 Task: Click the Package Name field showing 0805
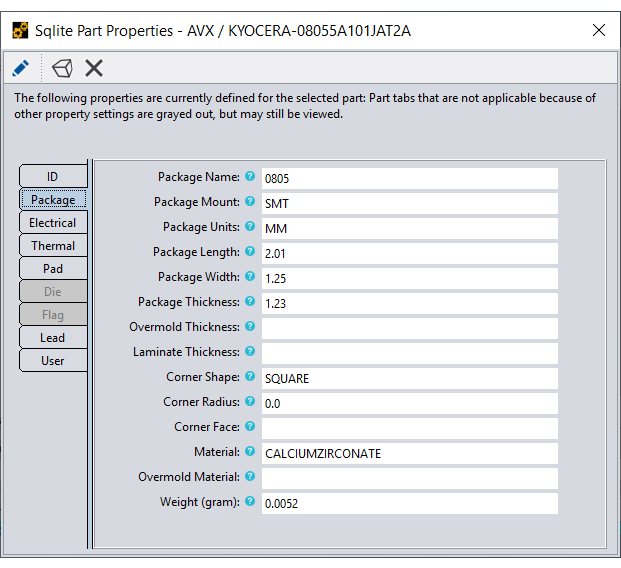[409, 178]
